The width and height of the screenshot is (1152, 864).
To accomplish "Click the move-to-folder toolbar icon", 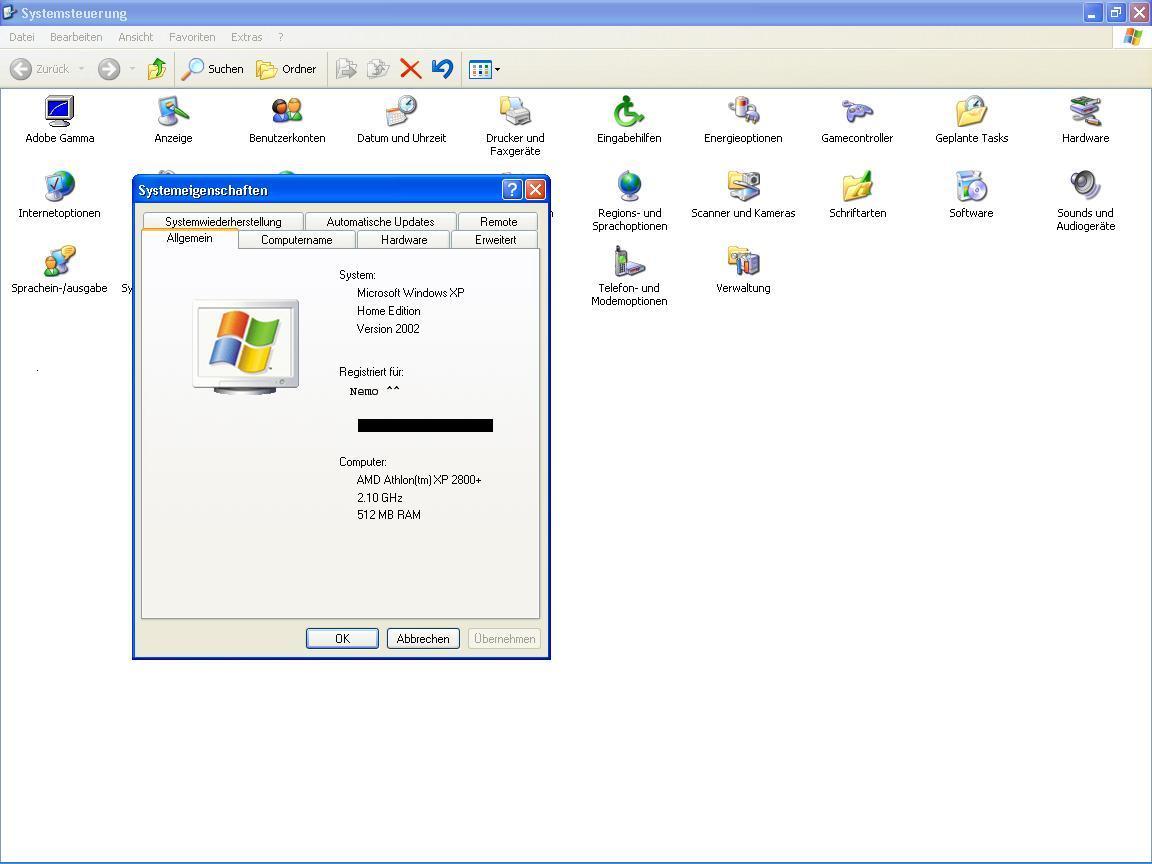I will tap(346, 69).
